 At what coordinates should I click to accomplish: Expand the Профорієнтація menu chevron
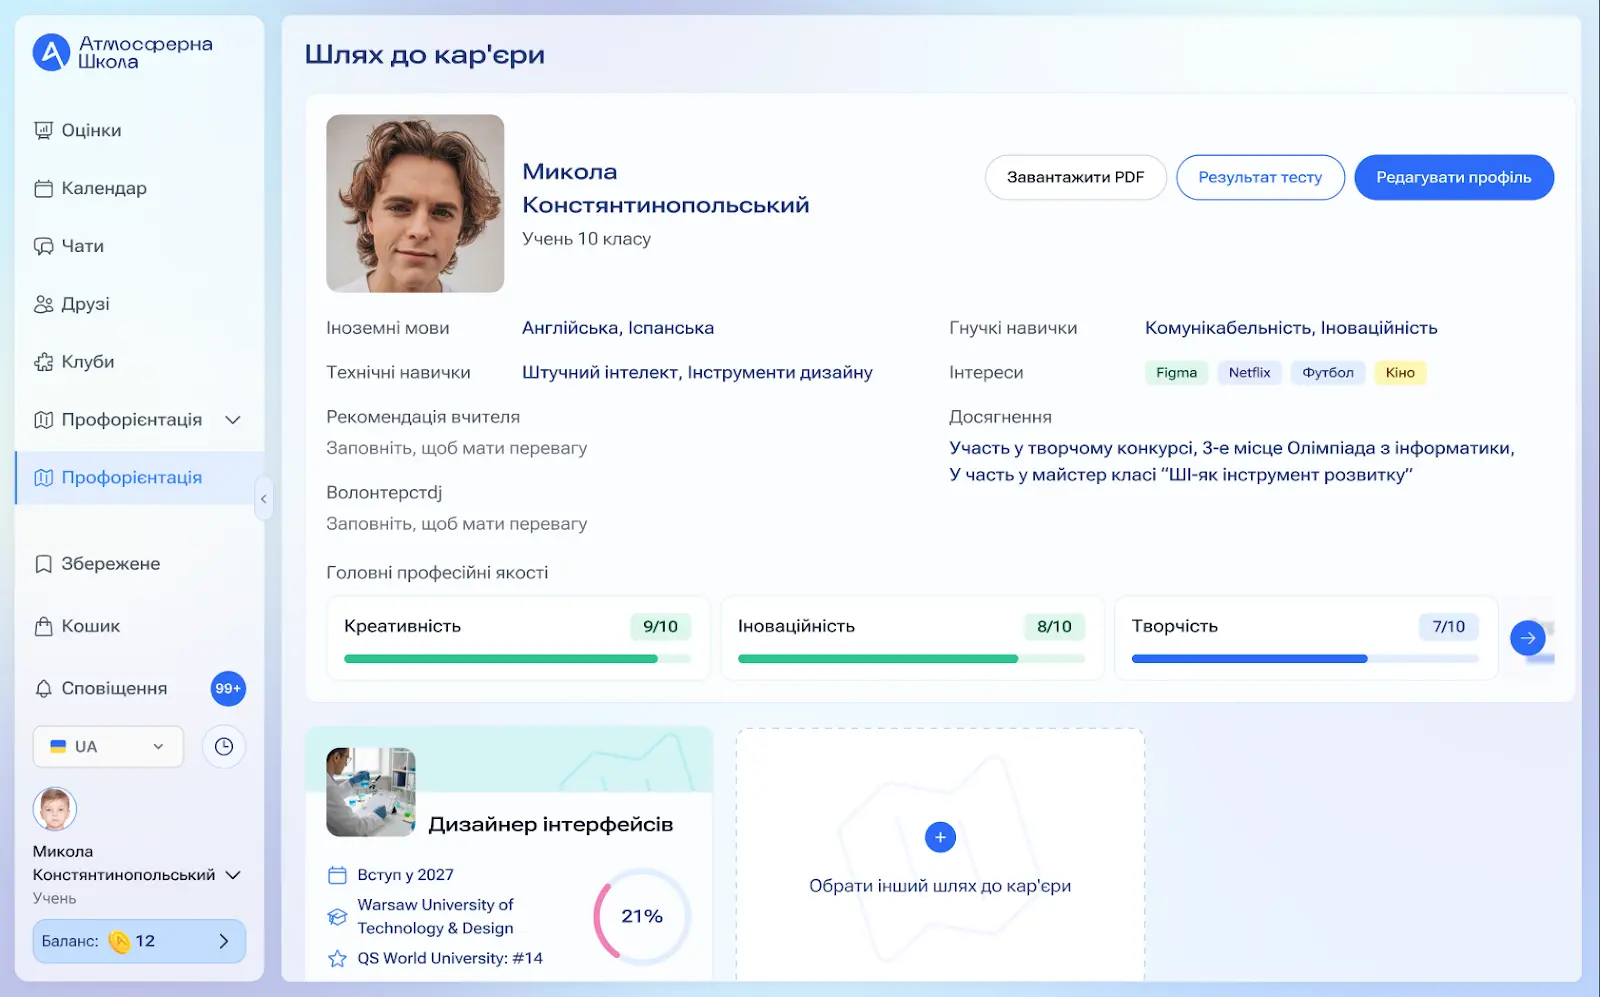[233, 420]
